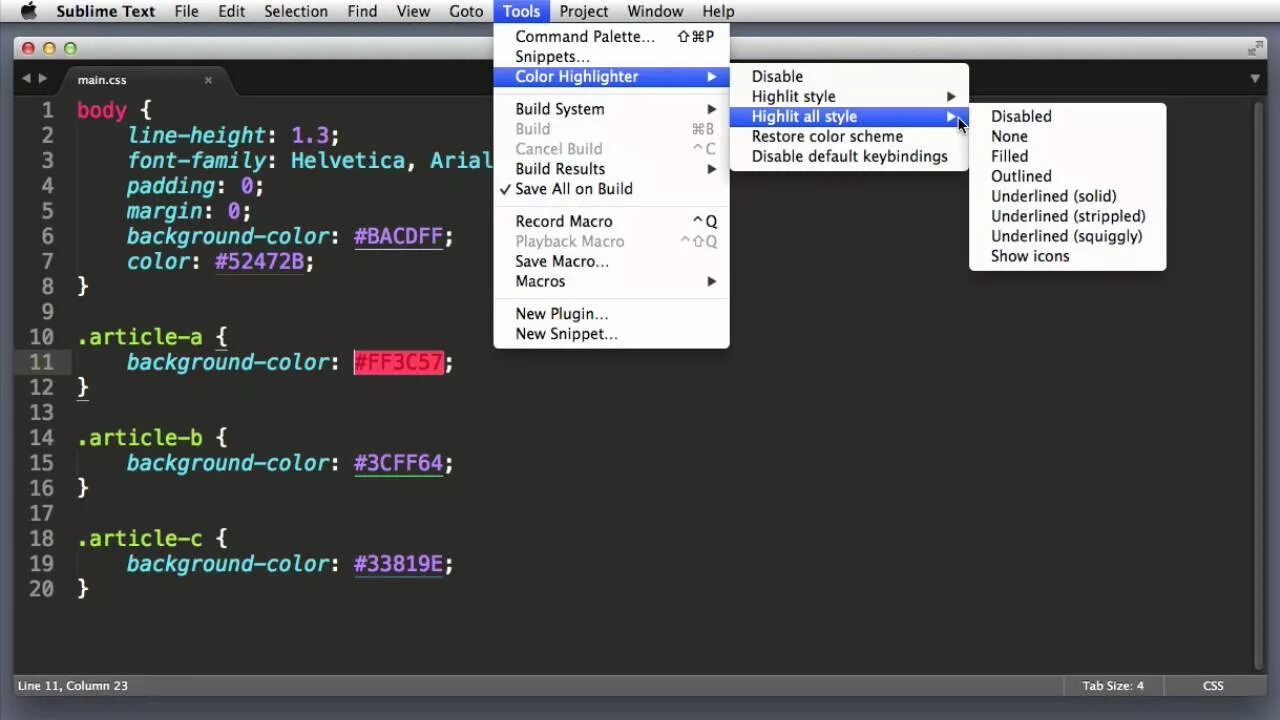Choose Disabled highlight style option
The width and height of the screenshot is (1280, 720).
point(1067,116)
